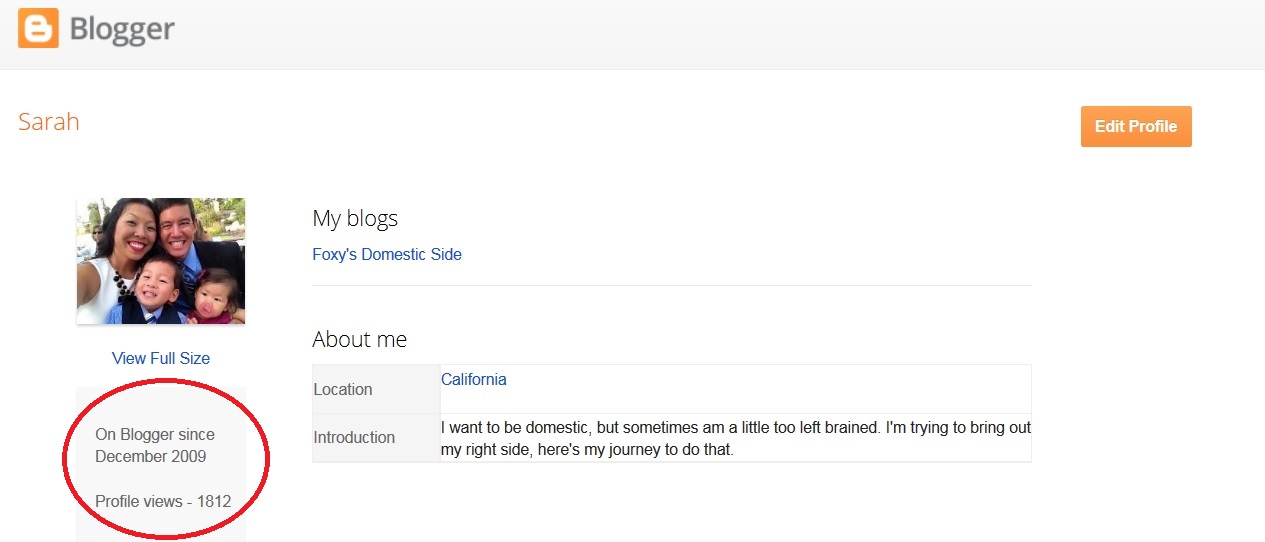Open the View Full Size link
The height and width of the screenshot is (542, 1265).
tap(161, 358)
